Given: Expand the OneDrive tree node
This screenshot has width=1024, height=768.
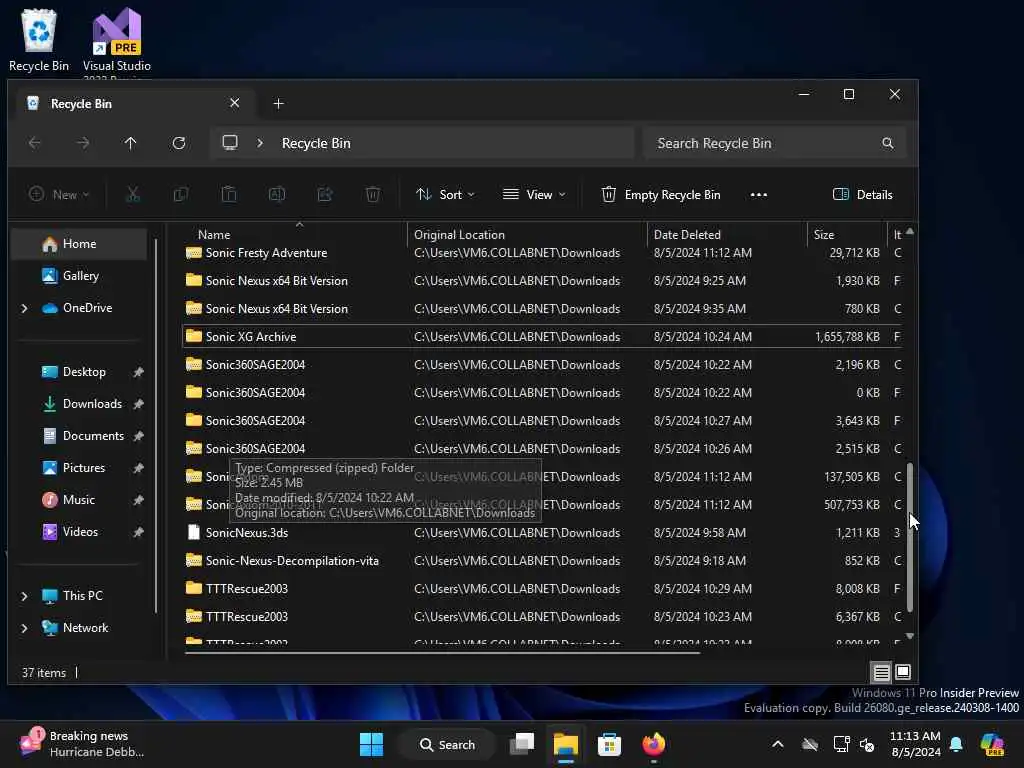Looking at the screenshot, I should tap(25, 308).
